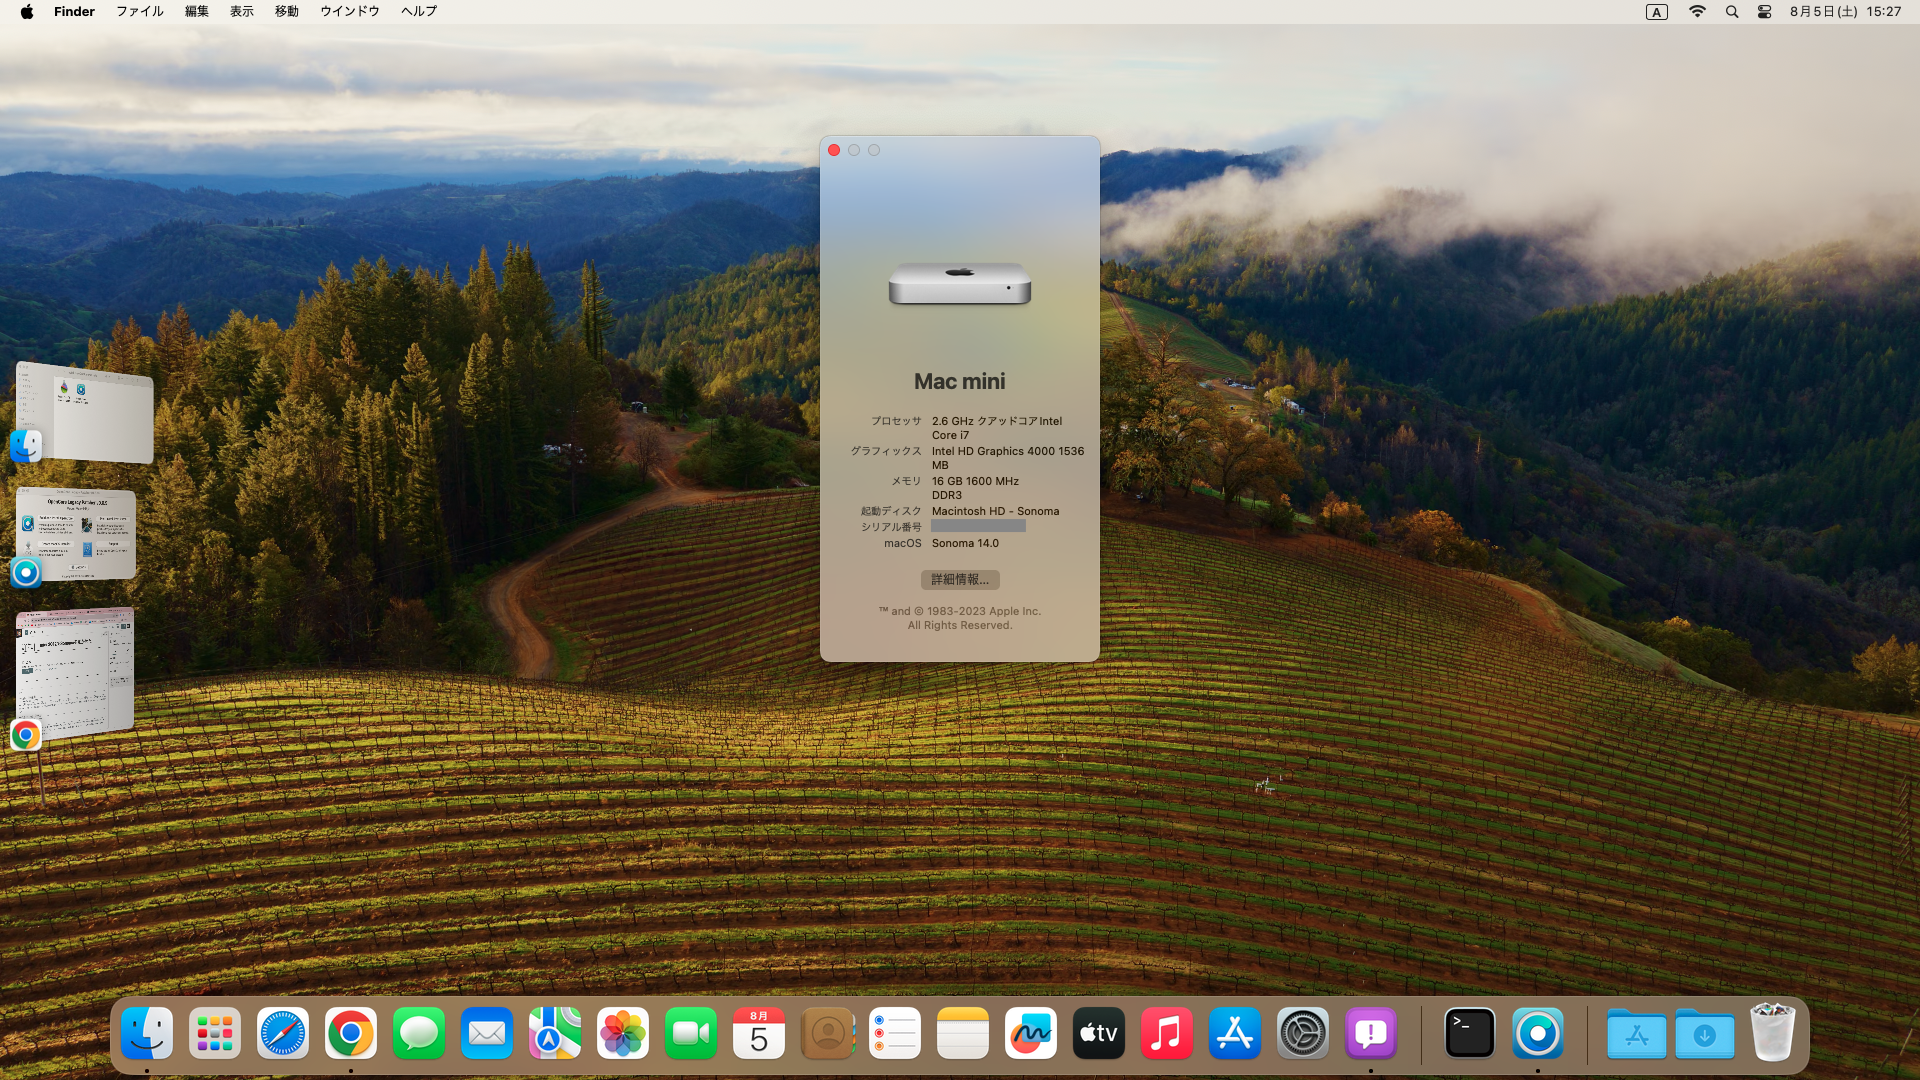
Task: Open Contacts app in the Dock
Action: [x=827, y=1033]
